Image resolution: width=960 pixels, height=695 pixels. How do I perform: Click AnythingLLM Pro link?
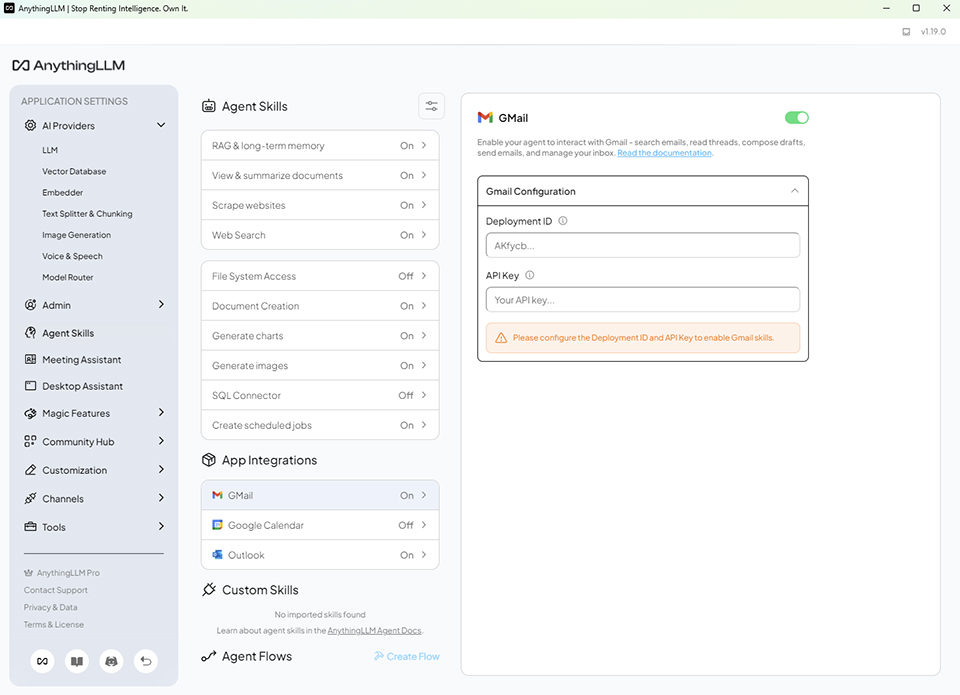[x=62, y=573]
